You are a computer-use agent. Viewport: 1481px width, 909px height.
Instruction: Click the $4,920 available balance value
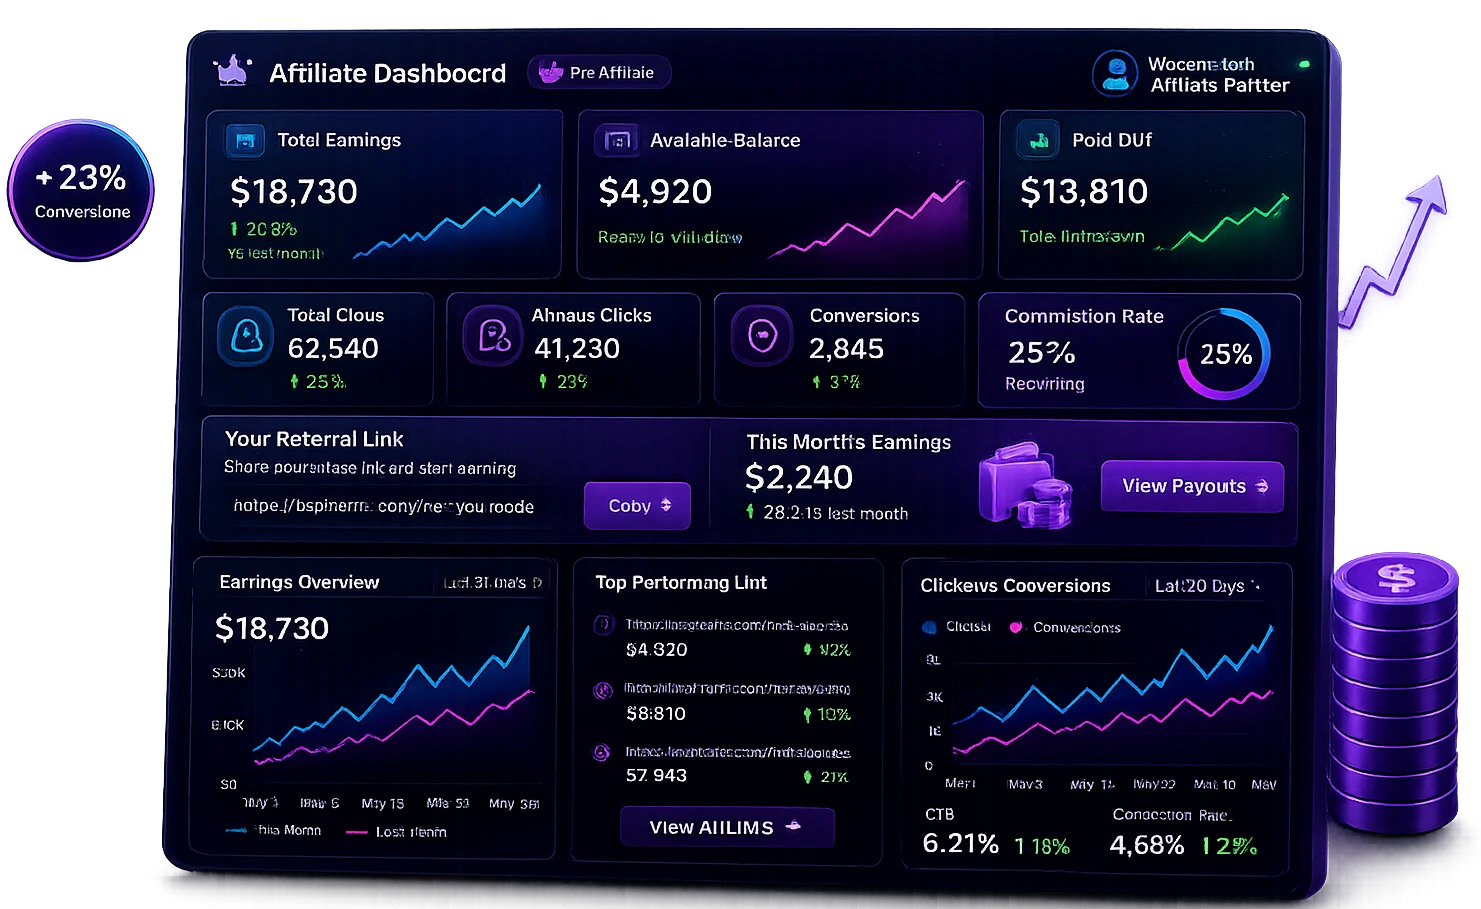655,191
